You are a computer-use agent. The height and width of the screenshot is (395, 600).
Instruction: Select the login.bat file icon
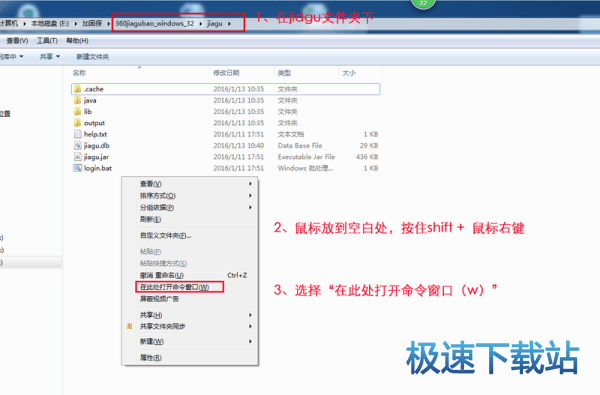[78, 168]
